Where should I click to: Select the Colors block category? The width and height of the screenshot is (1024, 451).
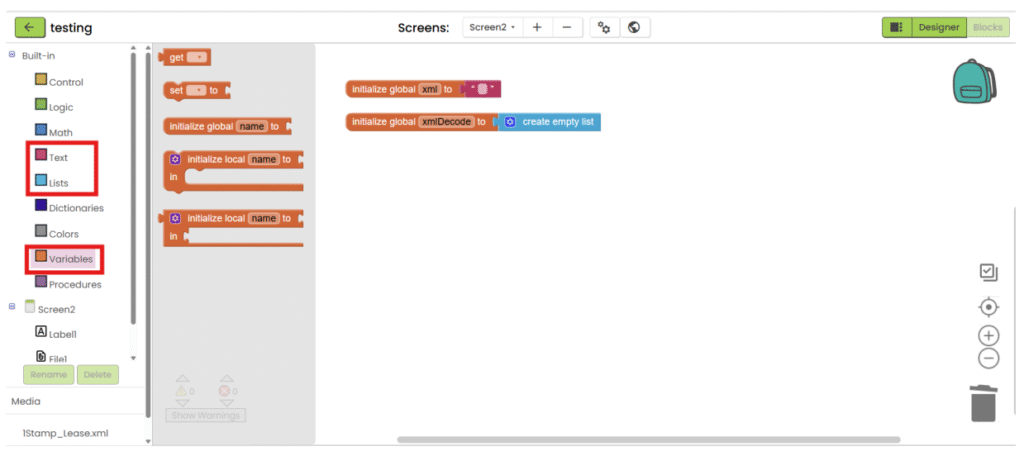(63, 234)
